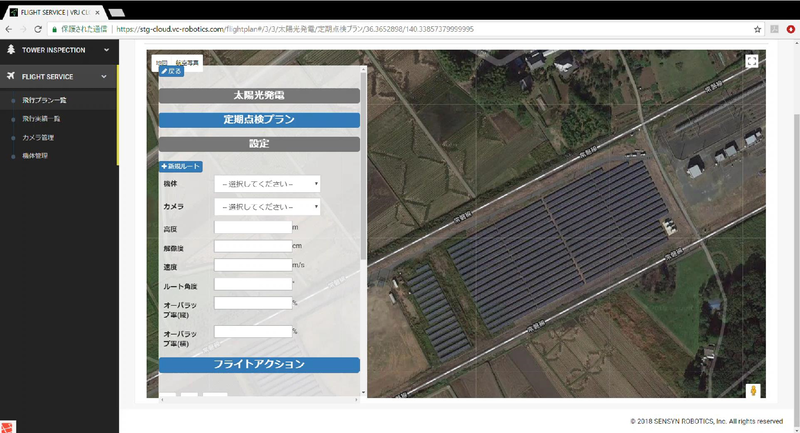Collapse the FLIGHT SERVICE menu chevron
The height and width of the screenshot is (433, 800).
103,76
